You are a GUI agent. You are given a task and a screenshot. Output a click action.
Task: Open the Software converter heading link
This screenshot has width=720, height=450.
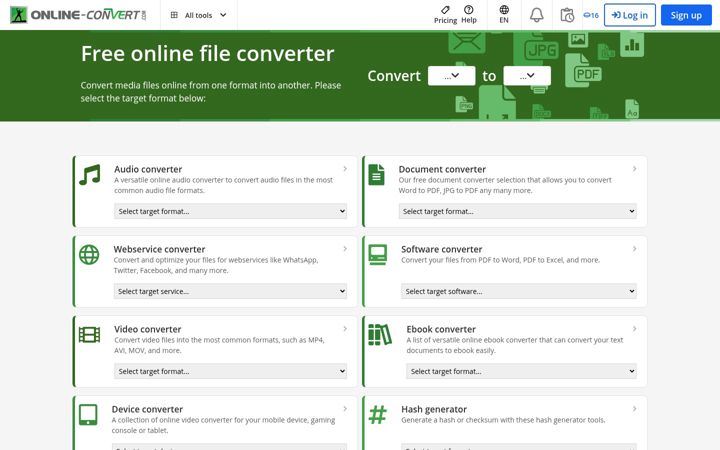tap(441, 249)
